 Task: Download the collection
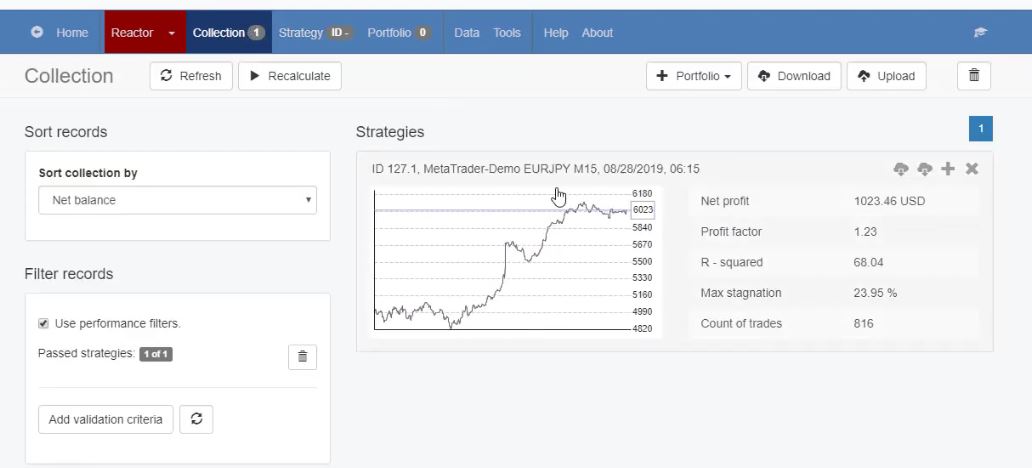coord(794,76)
